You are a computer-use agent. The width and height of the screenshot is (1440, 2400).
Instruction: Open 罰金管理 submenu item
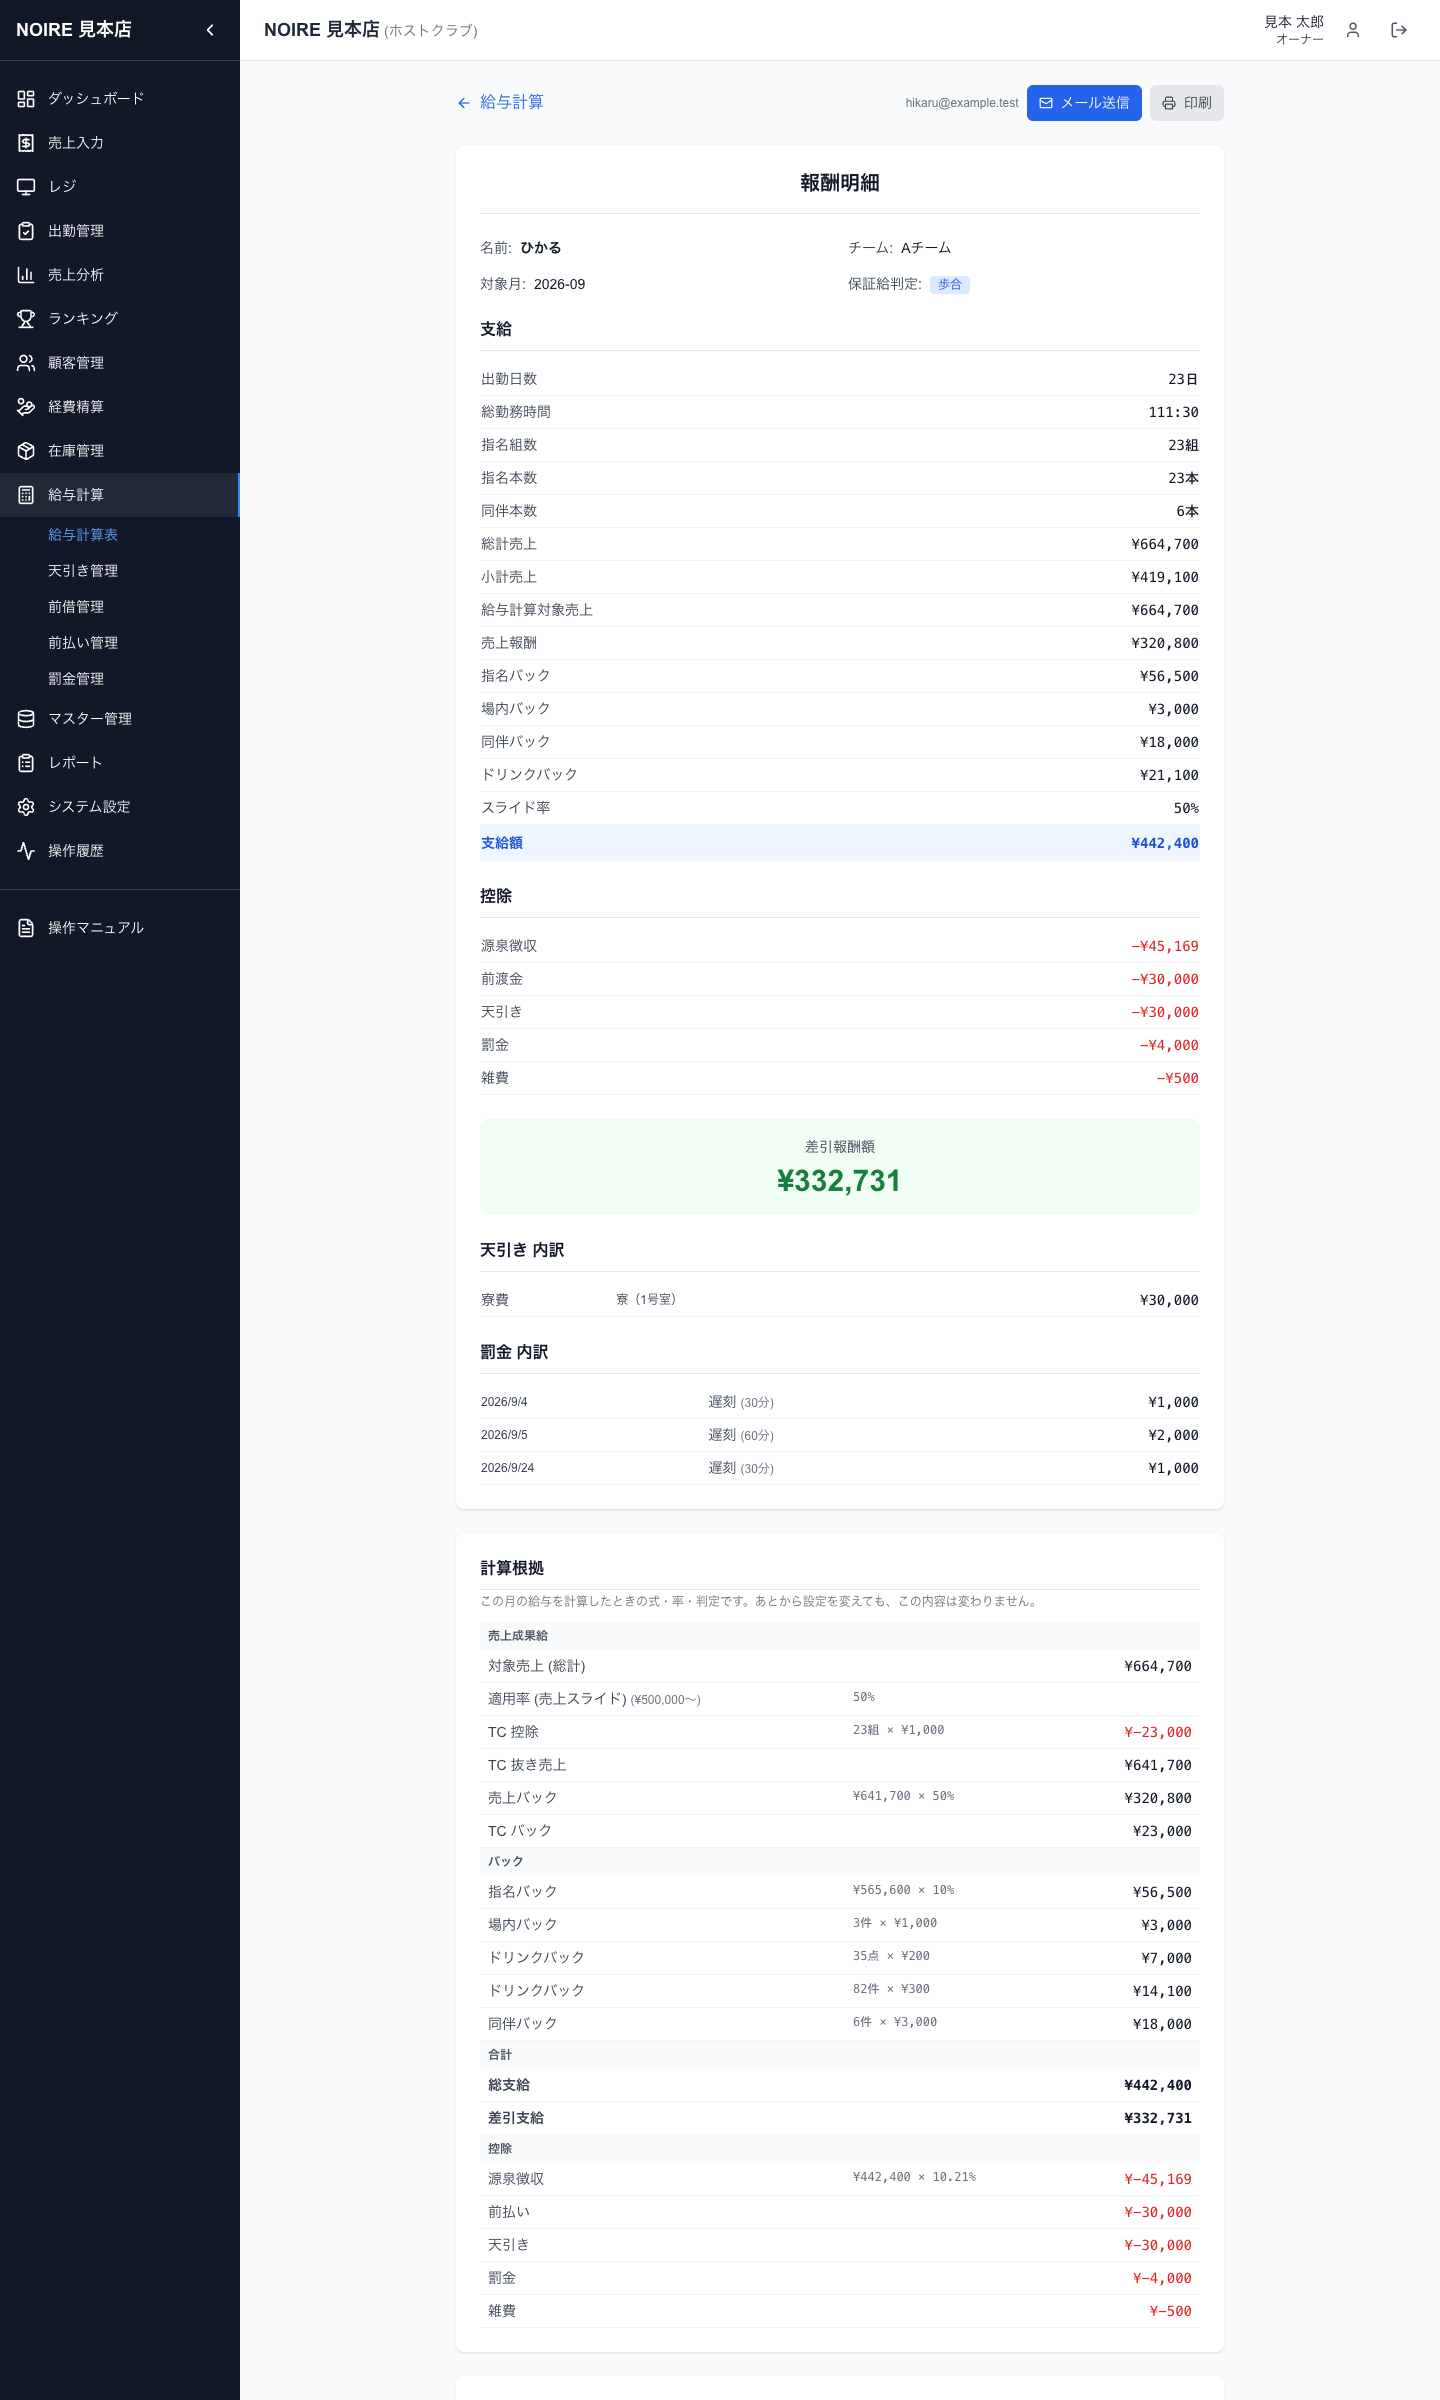point(76,679)
